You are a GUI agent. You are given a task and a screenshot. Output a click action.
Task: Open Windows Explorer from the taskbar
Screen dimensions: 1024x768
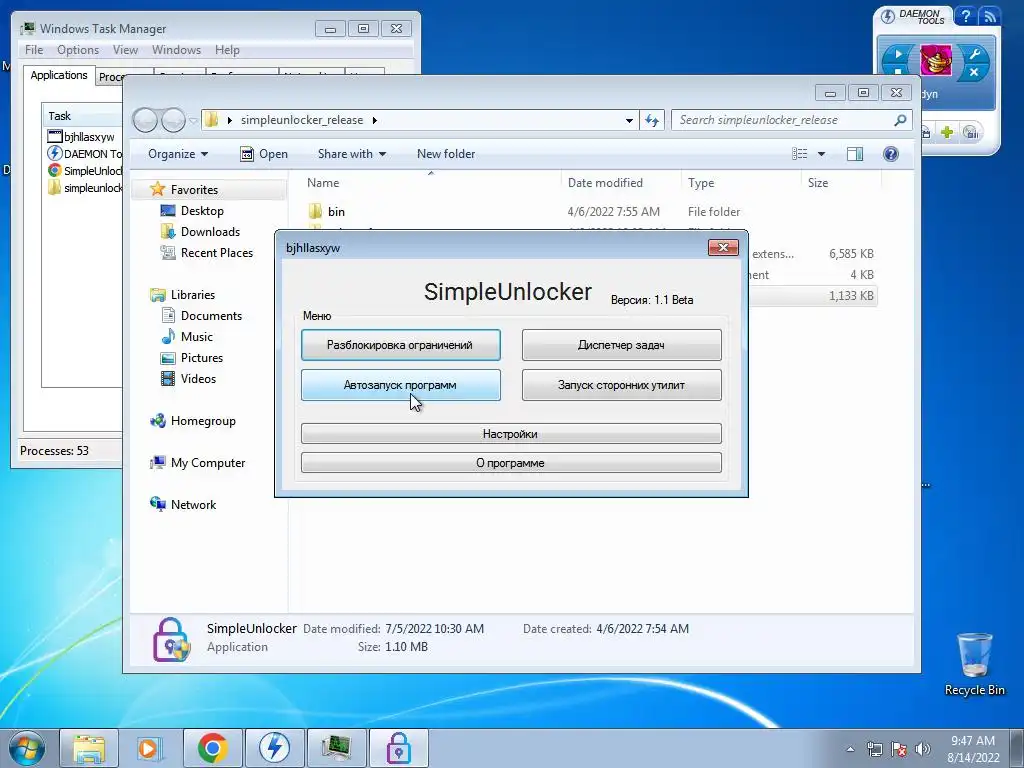click(x=89, y=748)
